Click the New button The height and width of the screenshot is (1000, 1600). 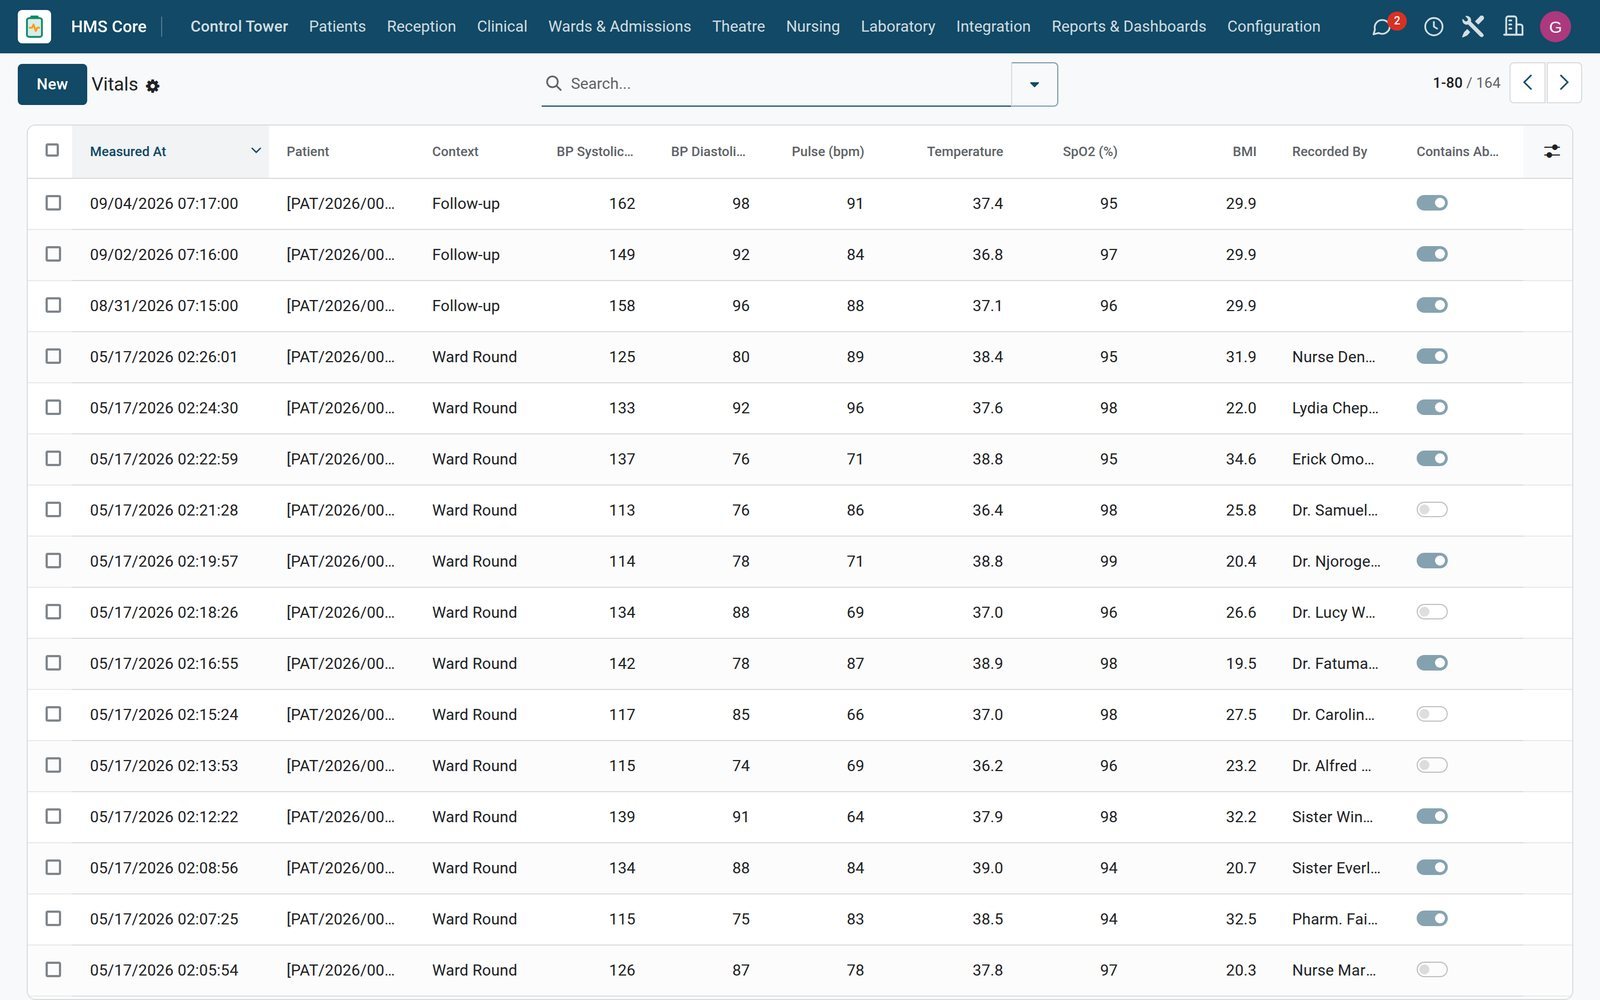point(52,84)
